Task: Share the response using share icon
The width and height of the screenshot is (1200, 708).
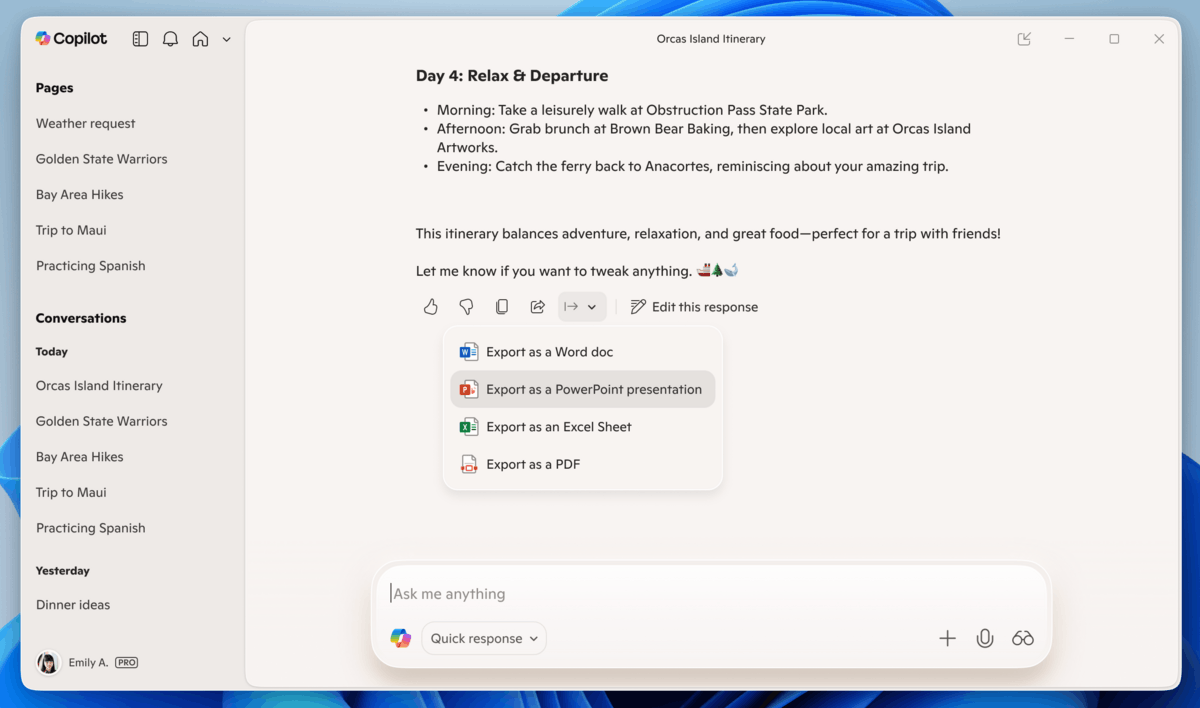Action: click(x=537, y=307)
